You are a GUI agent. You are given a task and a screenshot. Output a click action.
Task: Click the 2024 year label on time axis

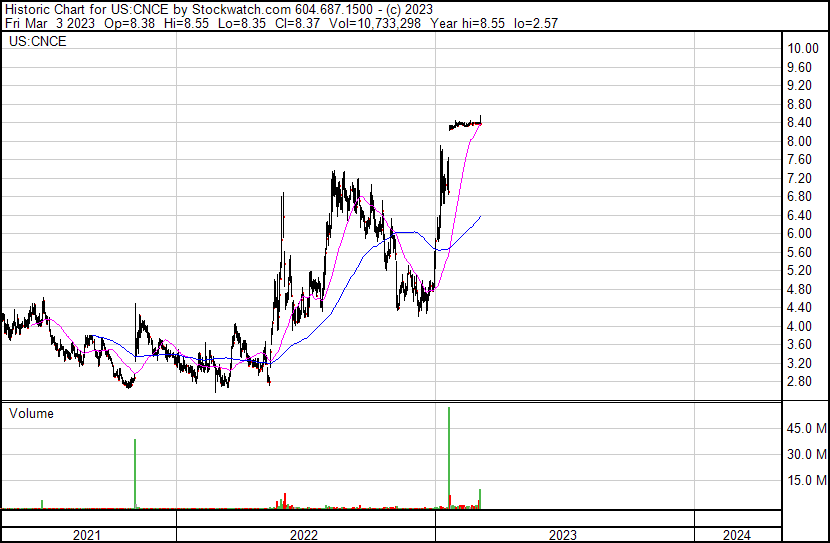[x=737, y=535]
